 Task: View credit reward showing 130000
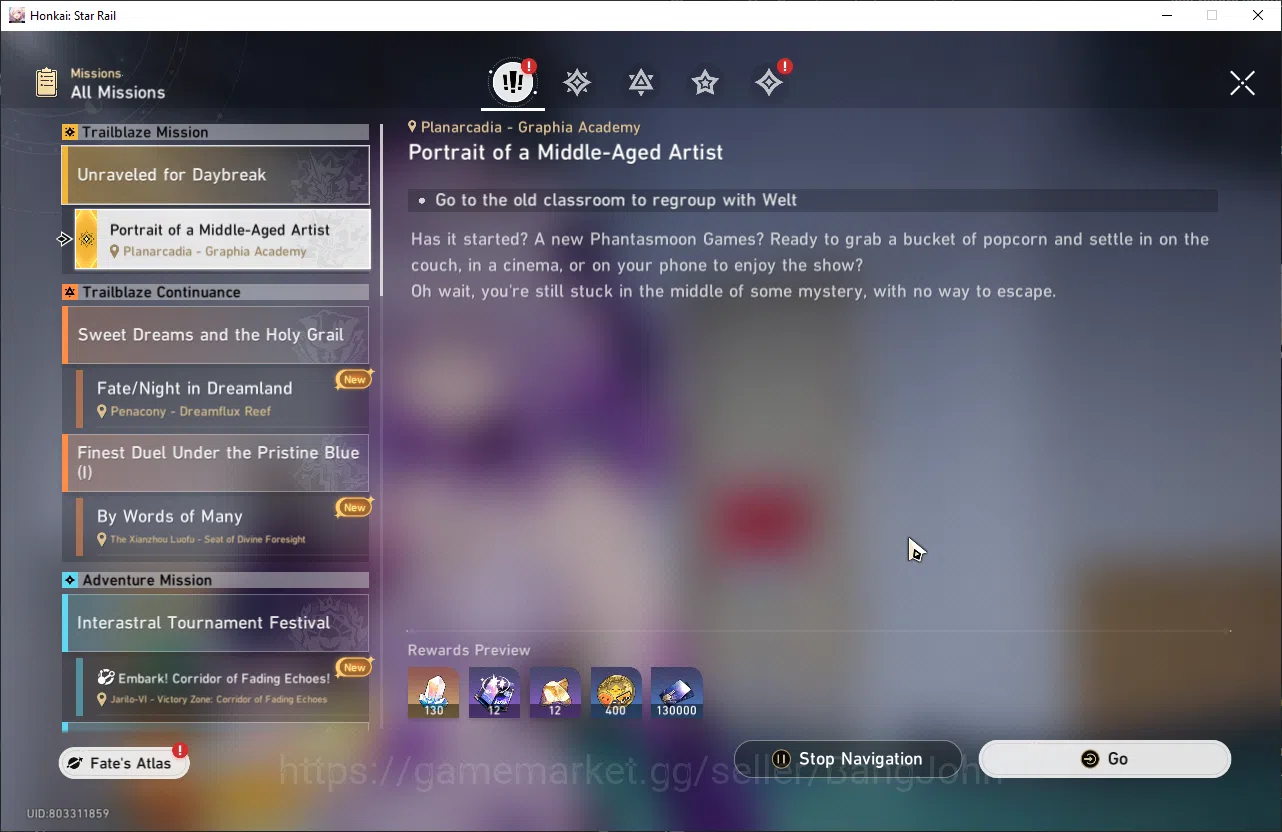pyautogui.click(x=677, y=693)
